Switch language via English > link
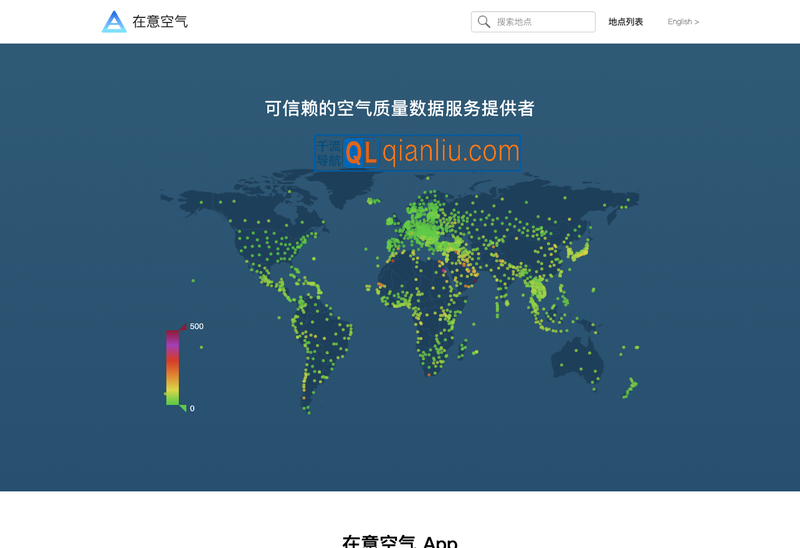 coord(683,22)
